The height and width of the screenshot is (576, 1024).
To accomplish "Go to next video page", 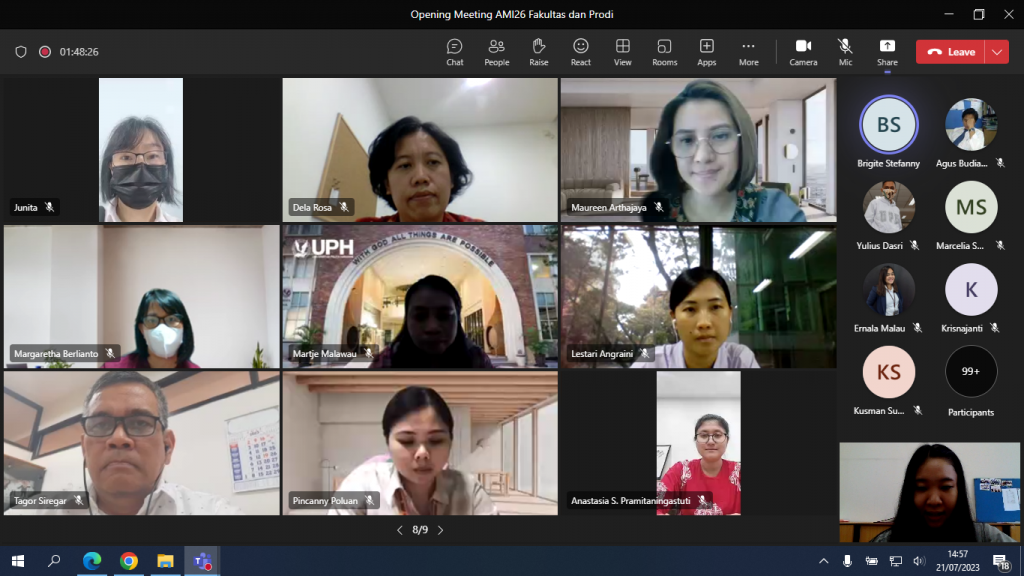I will click(440, 530).
